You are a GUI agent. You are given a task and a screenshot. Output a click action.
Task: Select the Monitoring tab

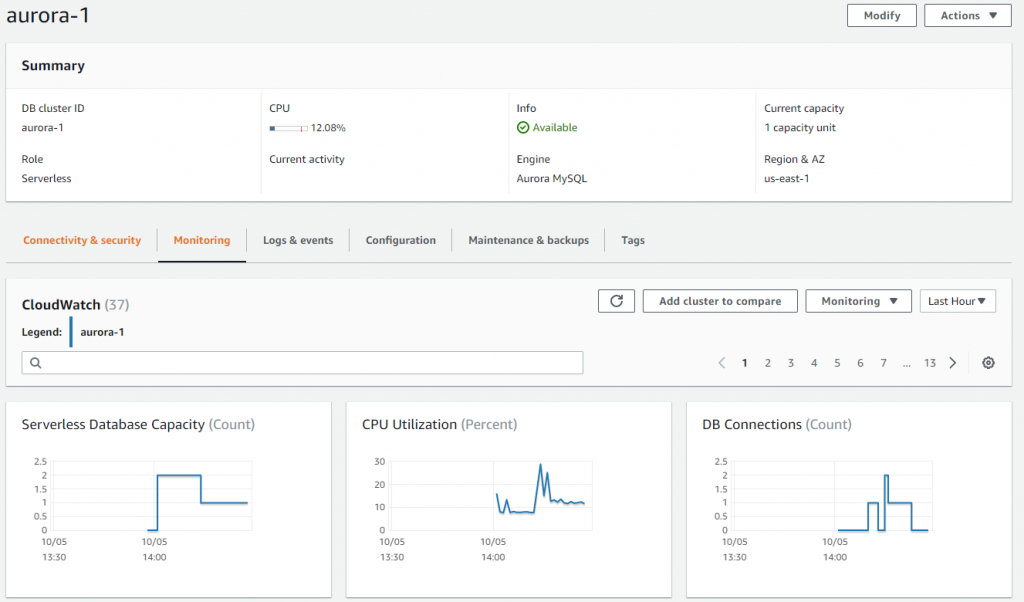[202, 240]
